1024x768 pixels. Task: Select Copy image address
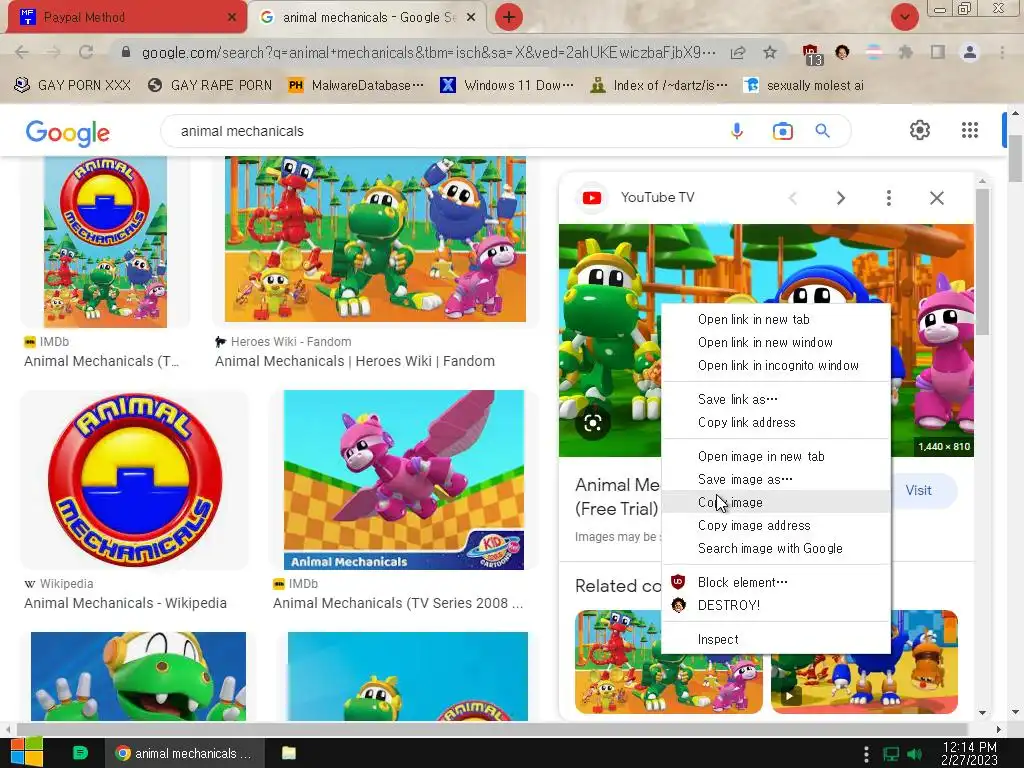tap(776, 526)
